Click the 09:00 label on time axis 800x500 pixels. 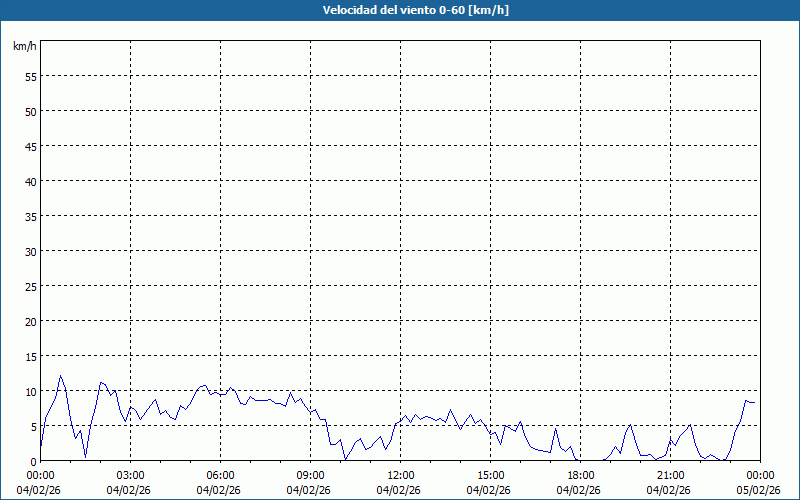(x=310, y=475)
